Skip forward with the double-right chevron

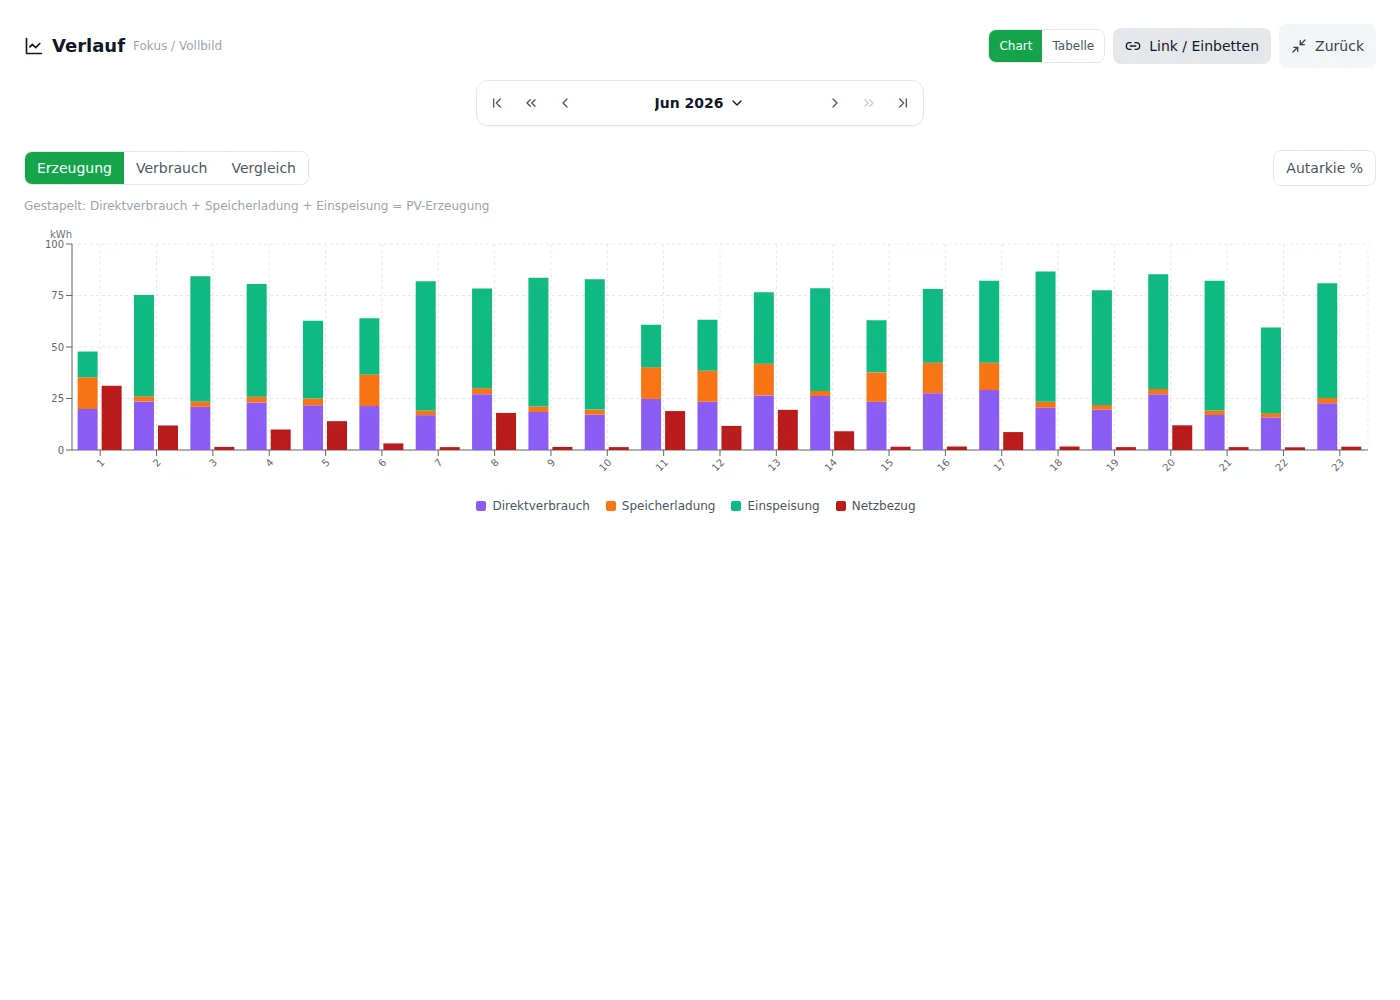[869, 103]
